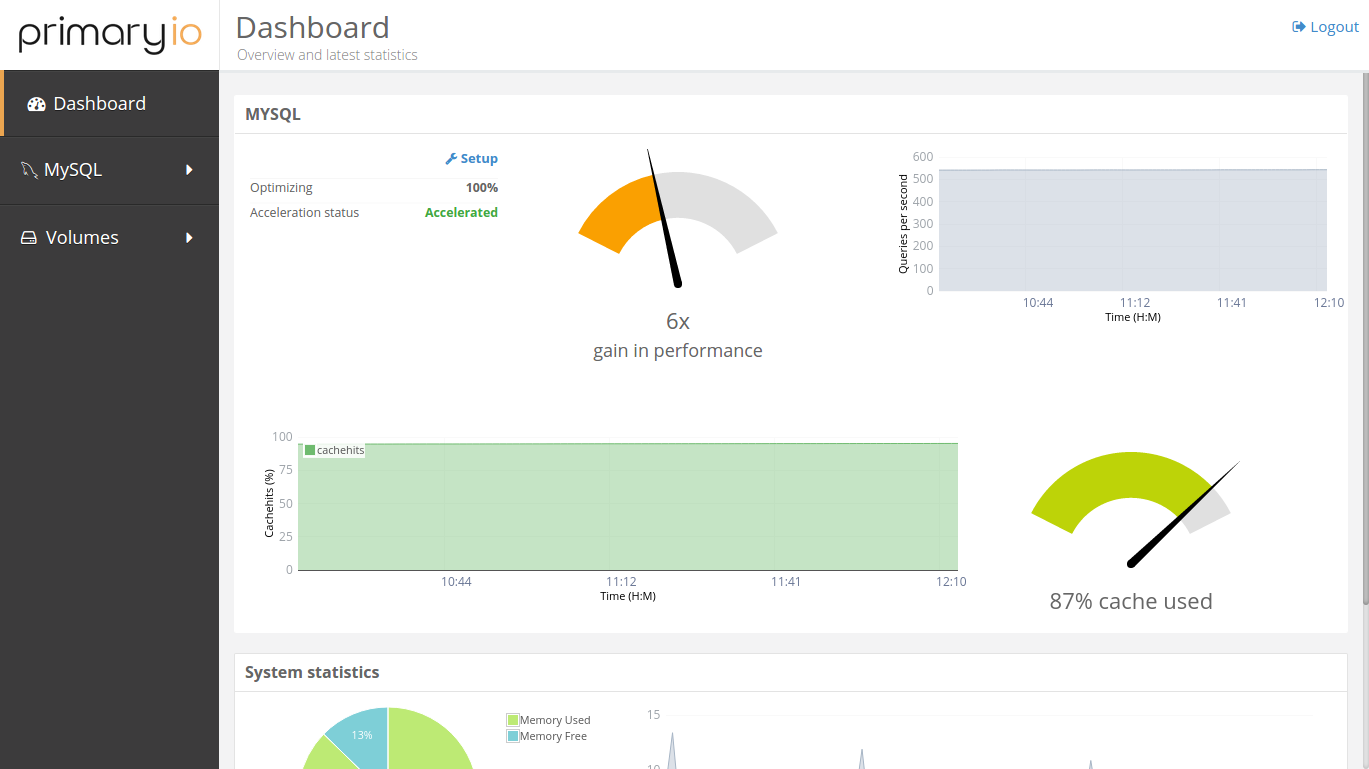The width and height of the screenshot is (1369, 769).
Task: Click the MYSQL panel heading
Action: click(273, 114)
